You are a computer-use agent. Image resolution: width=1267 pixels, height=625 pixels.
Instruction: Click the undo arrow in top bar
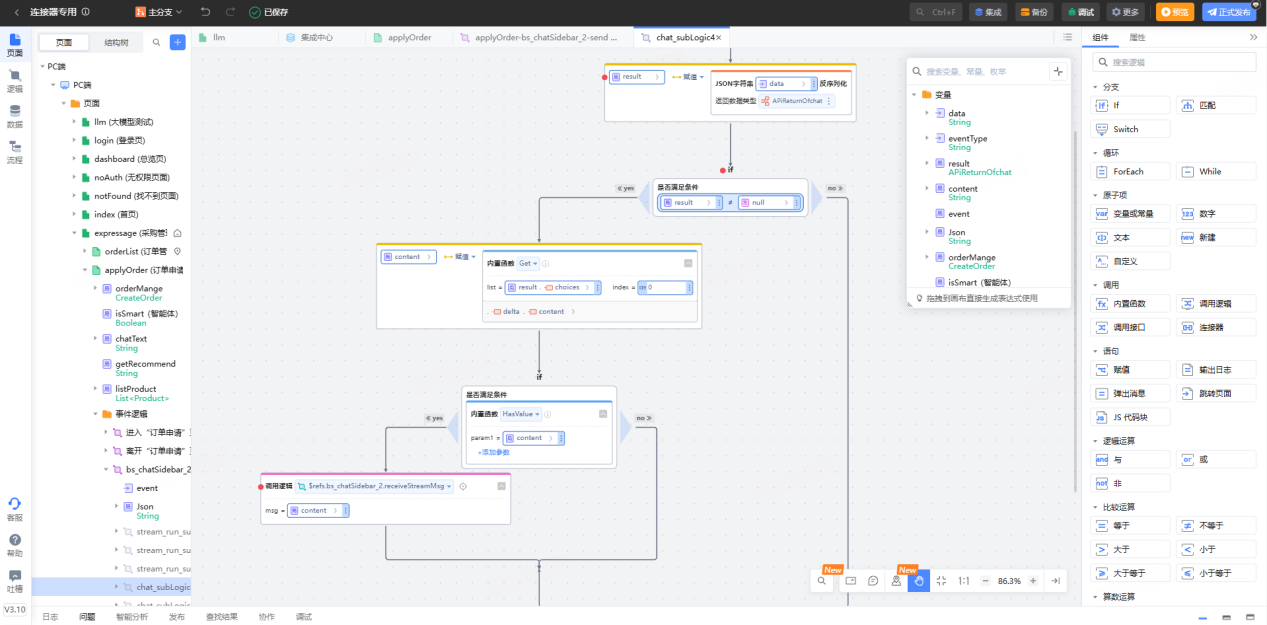pos(205,12)
